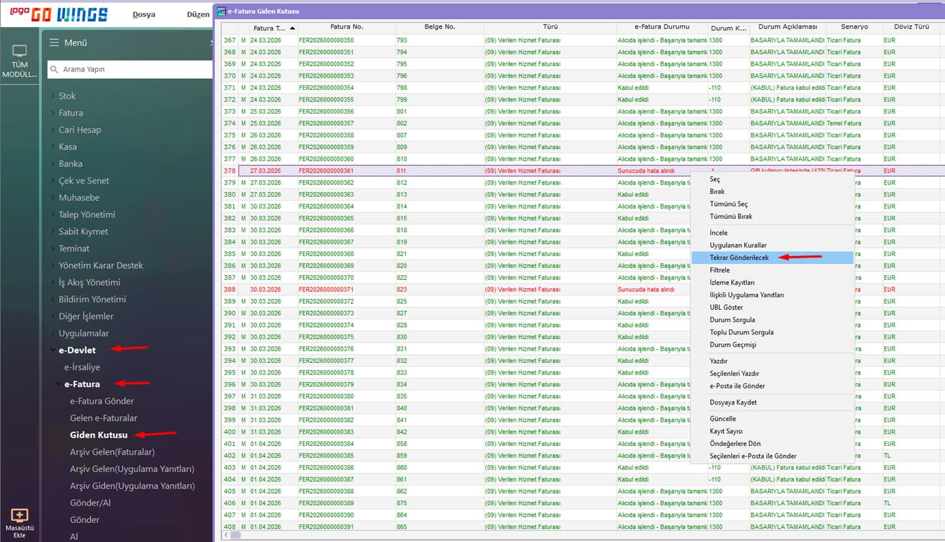Click the magnifier icon in the search box
This screenshot has width=945, height=542.
[54, 69]
